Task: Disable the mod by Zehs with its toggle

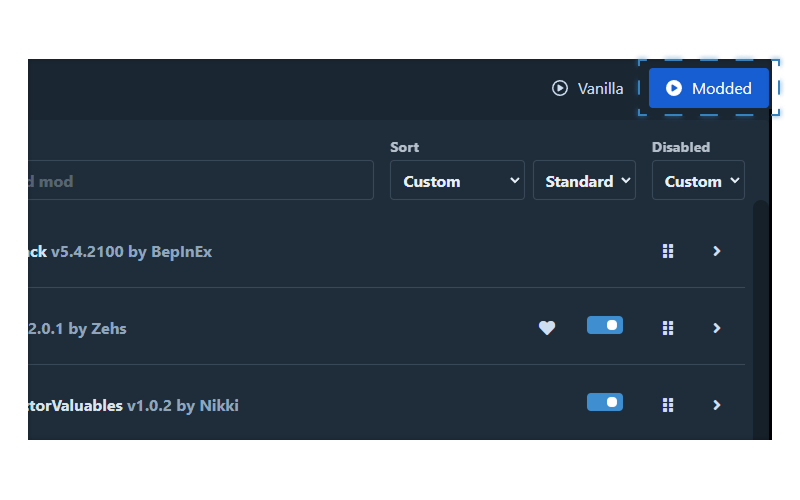Action: coord(605,325)
